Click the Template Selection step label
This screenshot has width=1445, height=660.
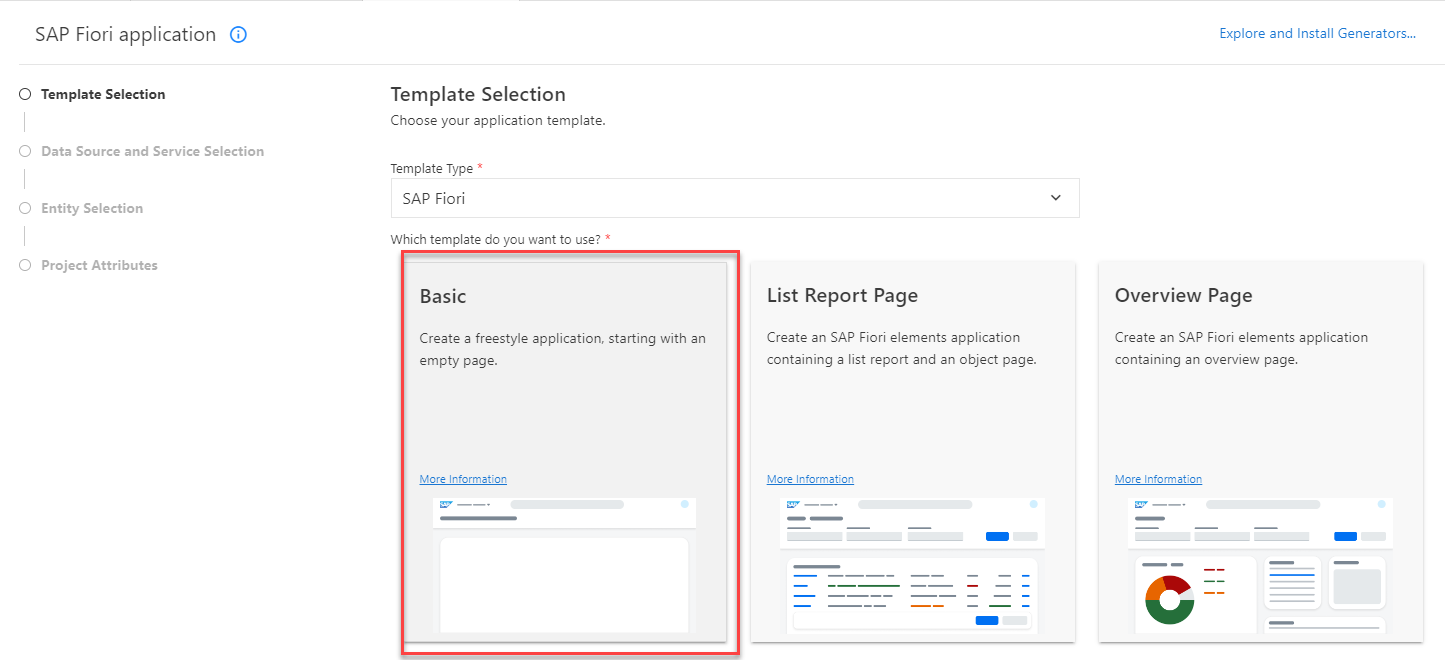pos(103,93)
